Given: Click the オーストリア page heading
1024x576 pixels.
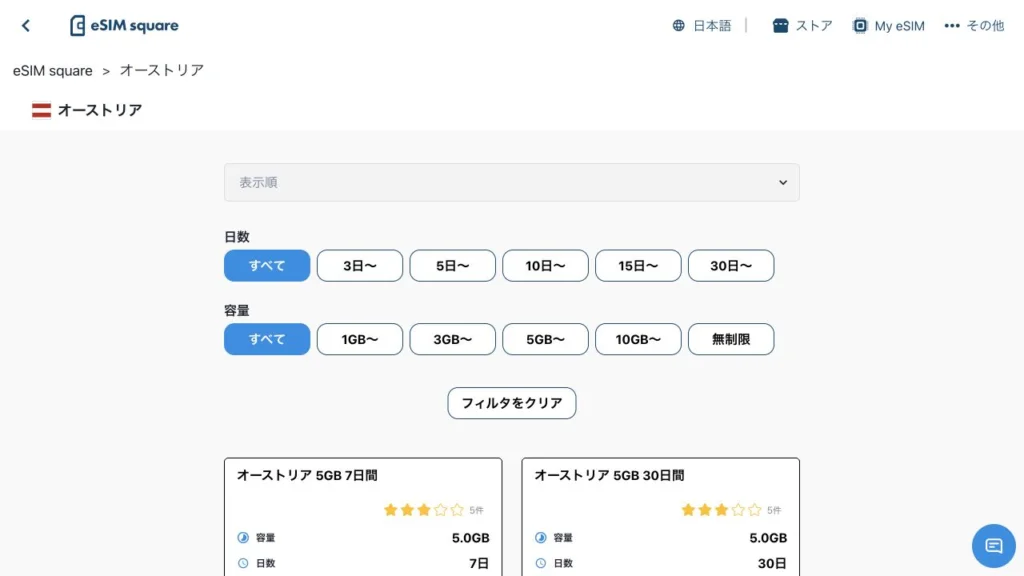Looking at the screenshot, I should 100,110.
